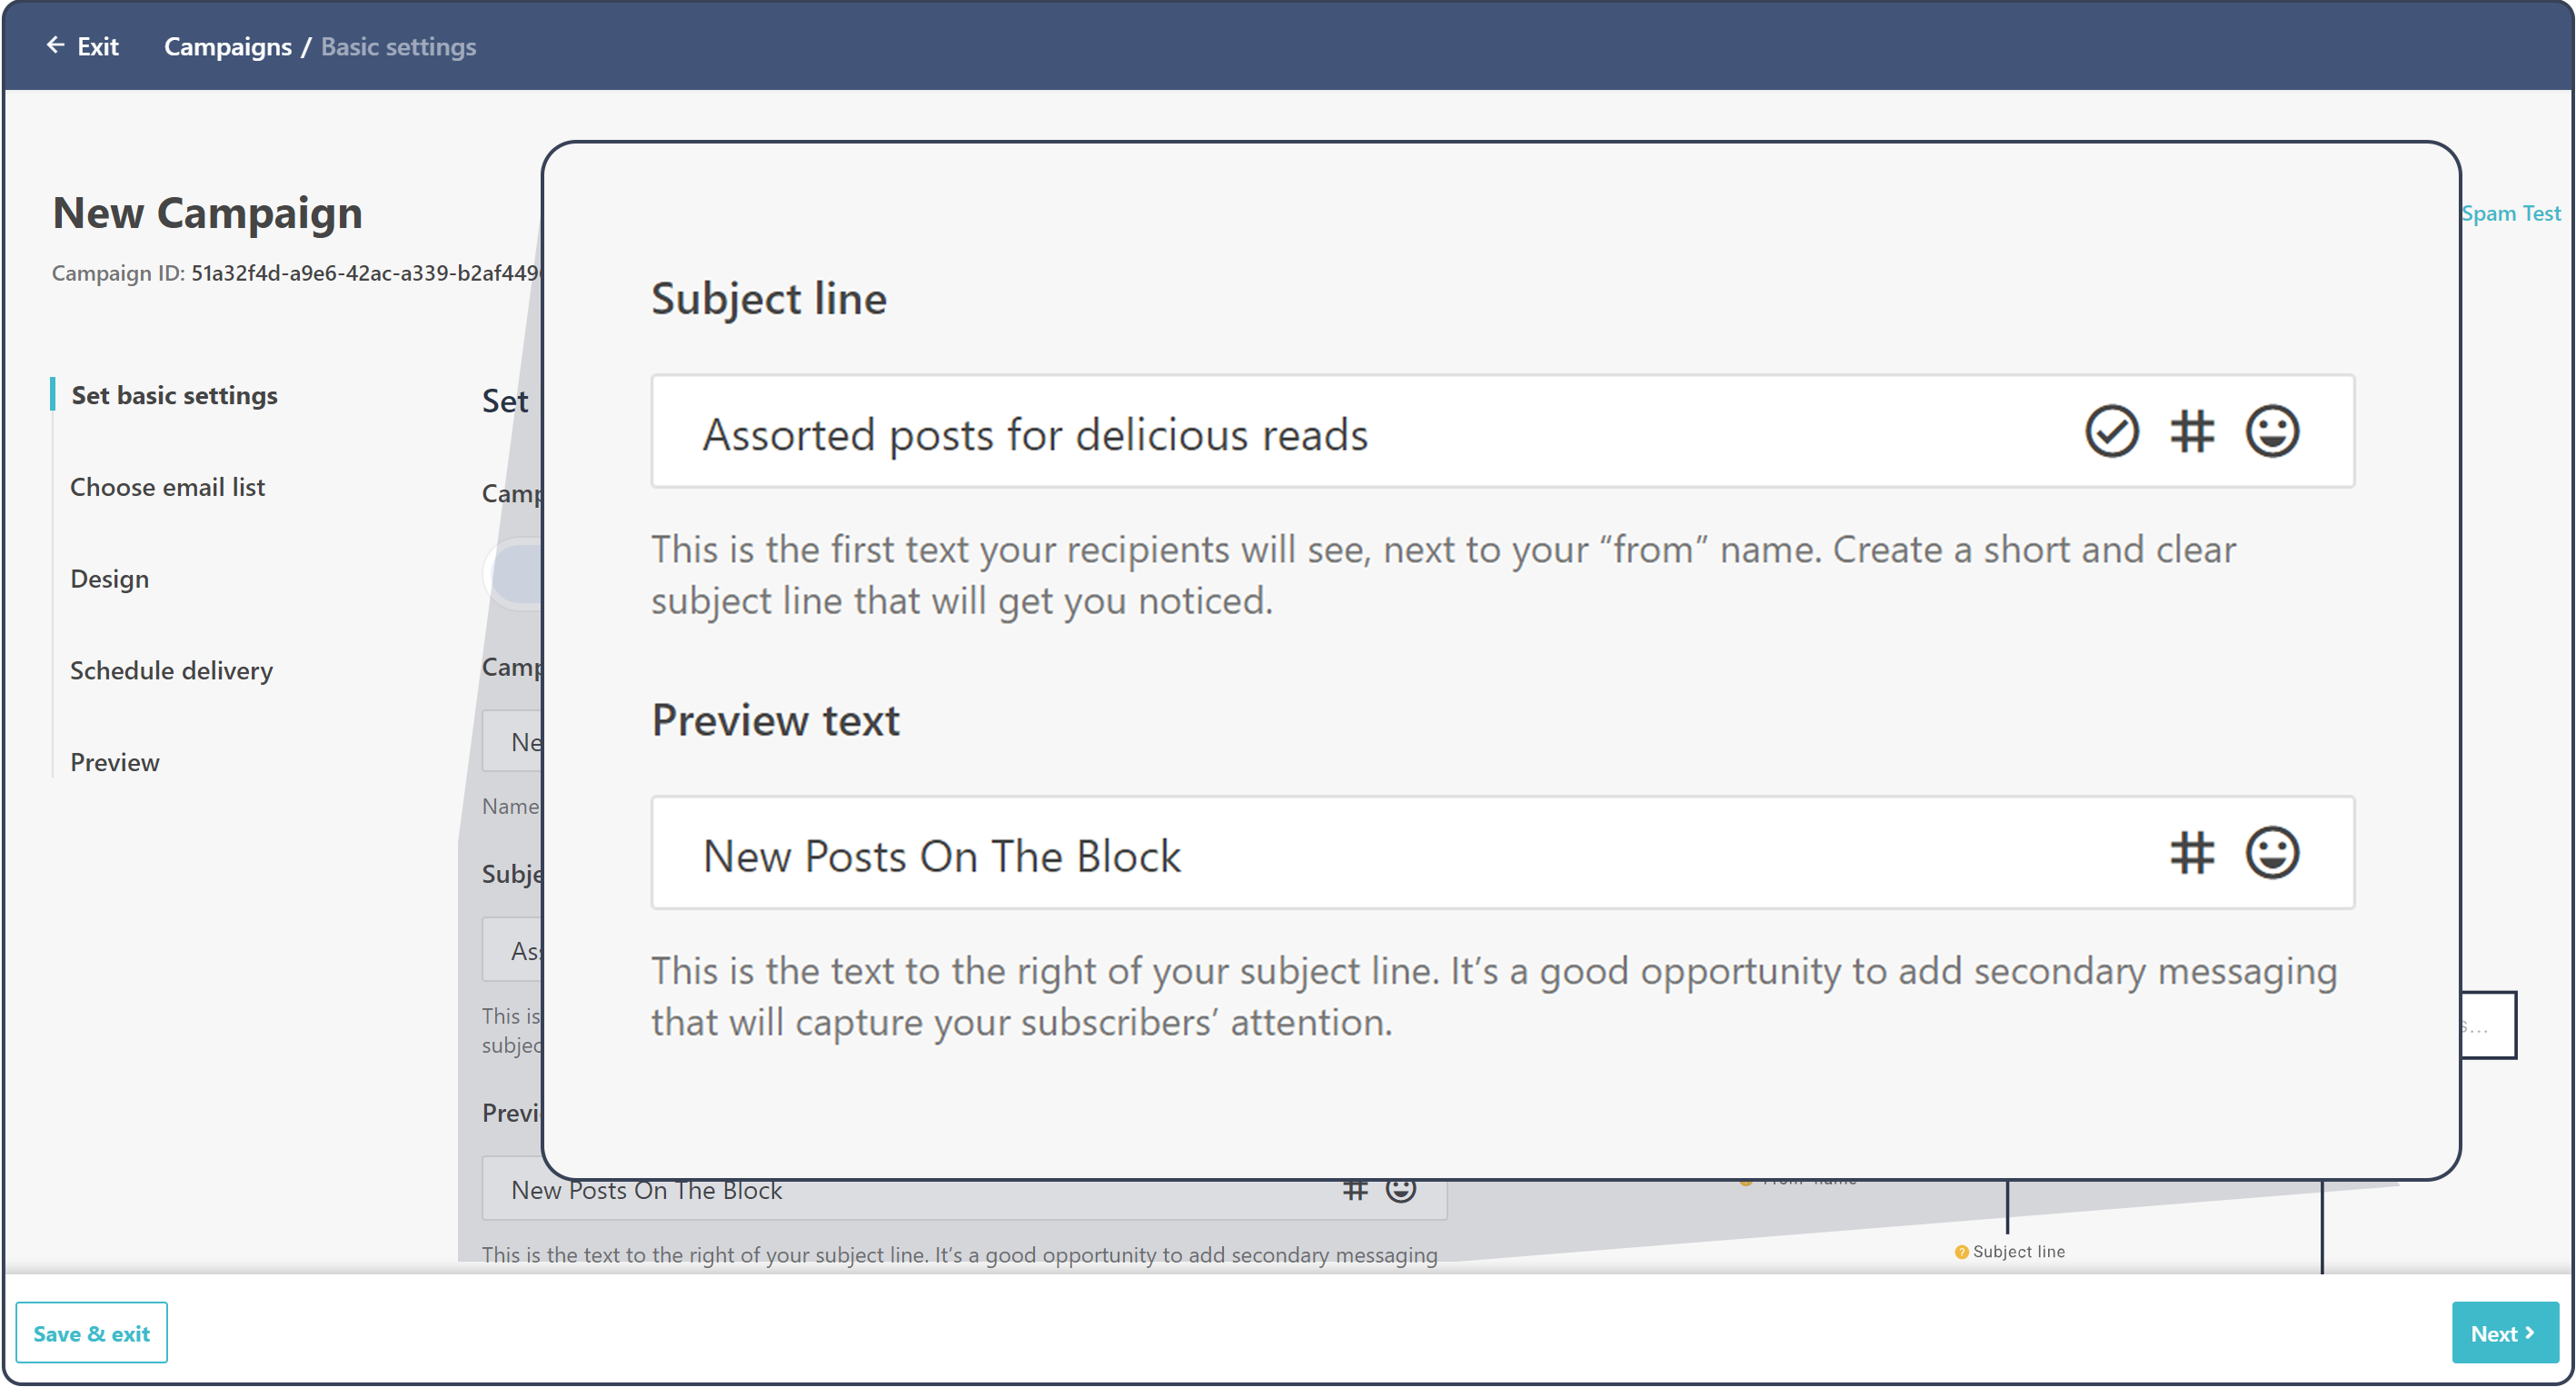Screen dimensions: 2576x1387
Task: Insert a # tag in the lower preview input
Action: [x=1356, y=1189]
